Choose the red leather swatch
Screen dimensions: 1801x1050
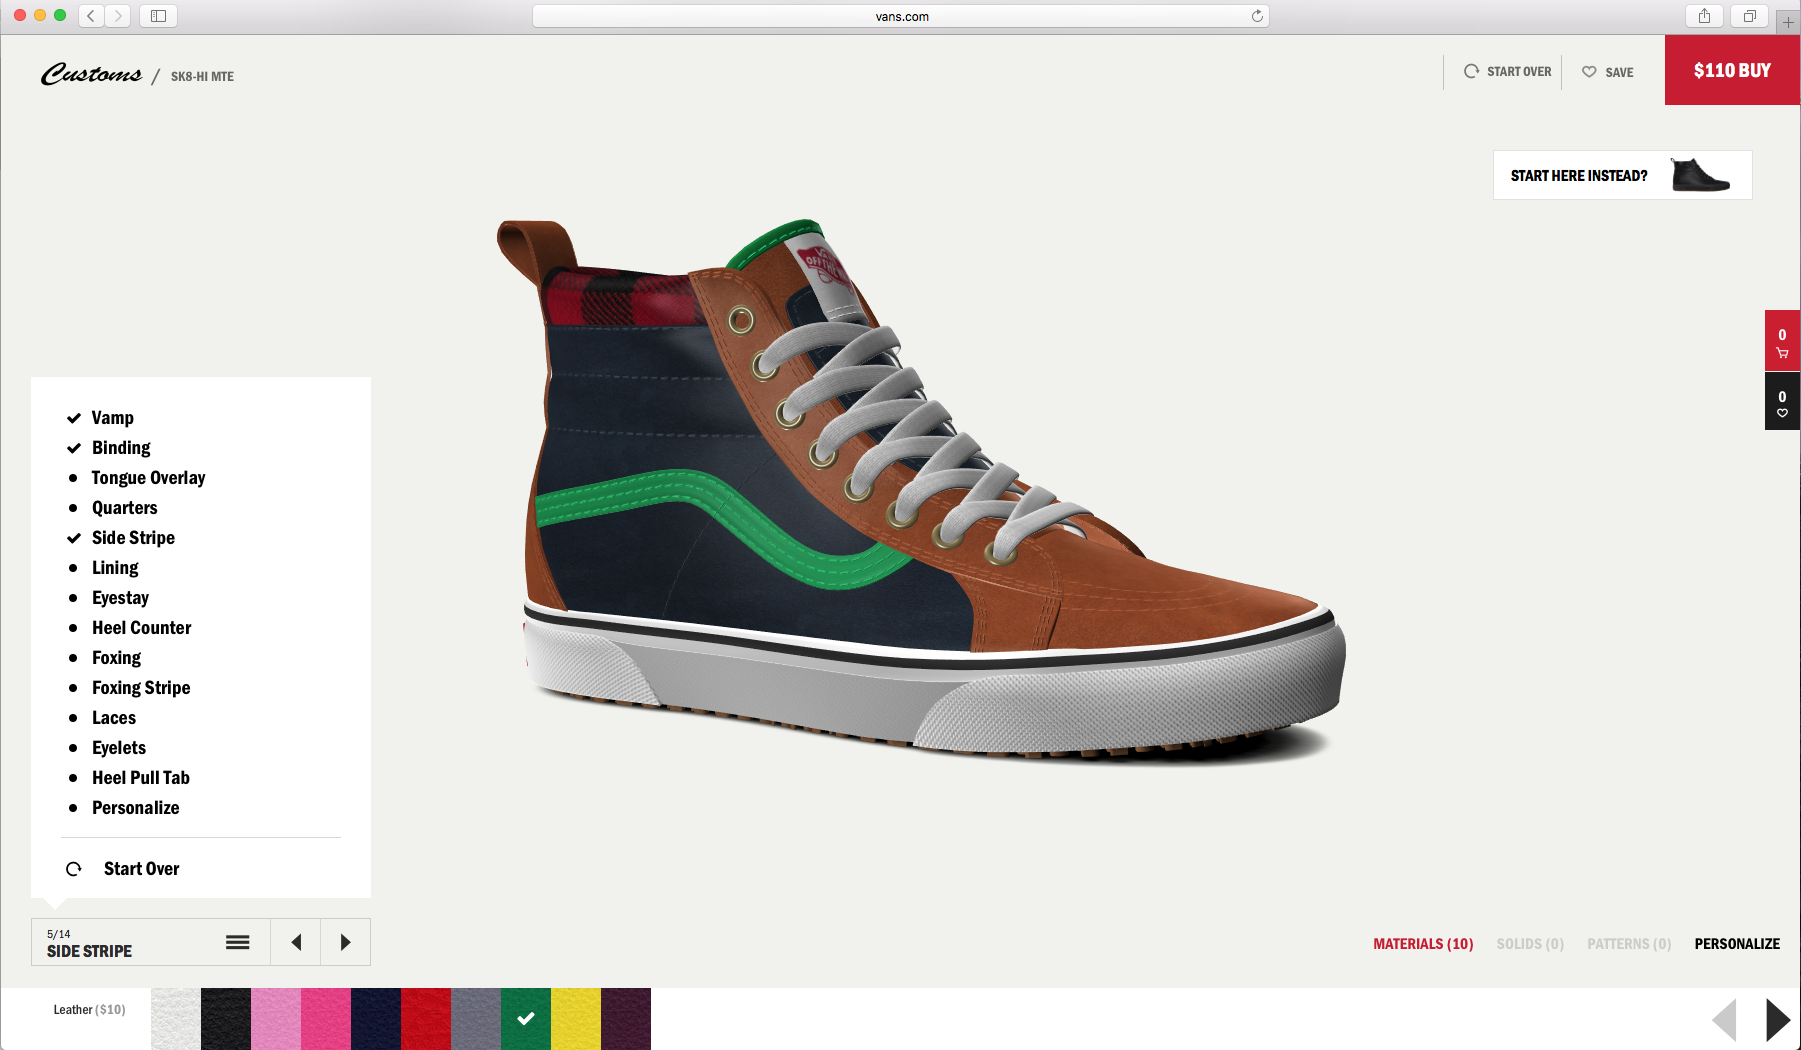tap(426, 1019)
